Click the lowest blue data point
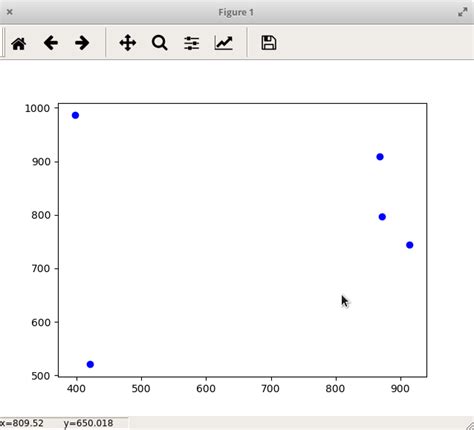This screenshot has width=474, height=430. pos(90,364)
